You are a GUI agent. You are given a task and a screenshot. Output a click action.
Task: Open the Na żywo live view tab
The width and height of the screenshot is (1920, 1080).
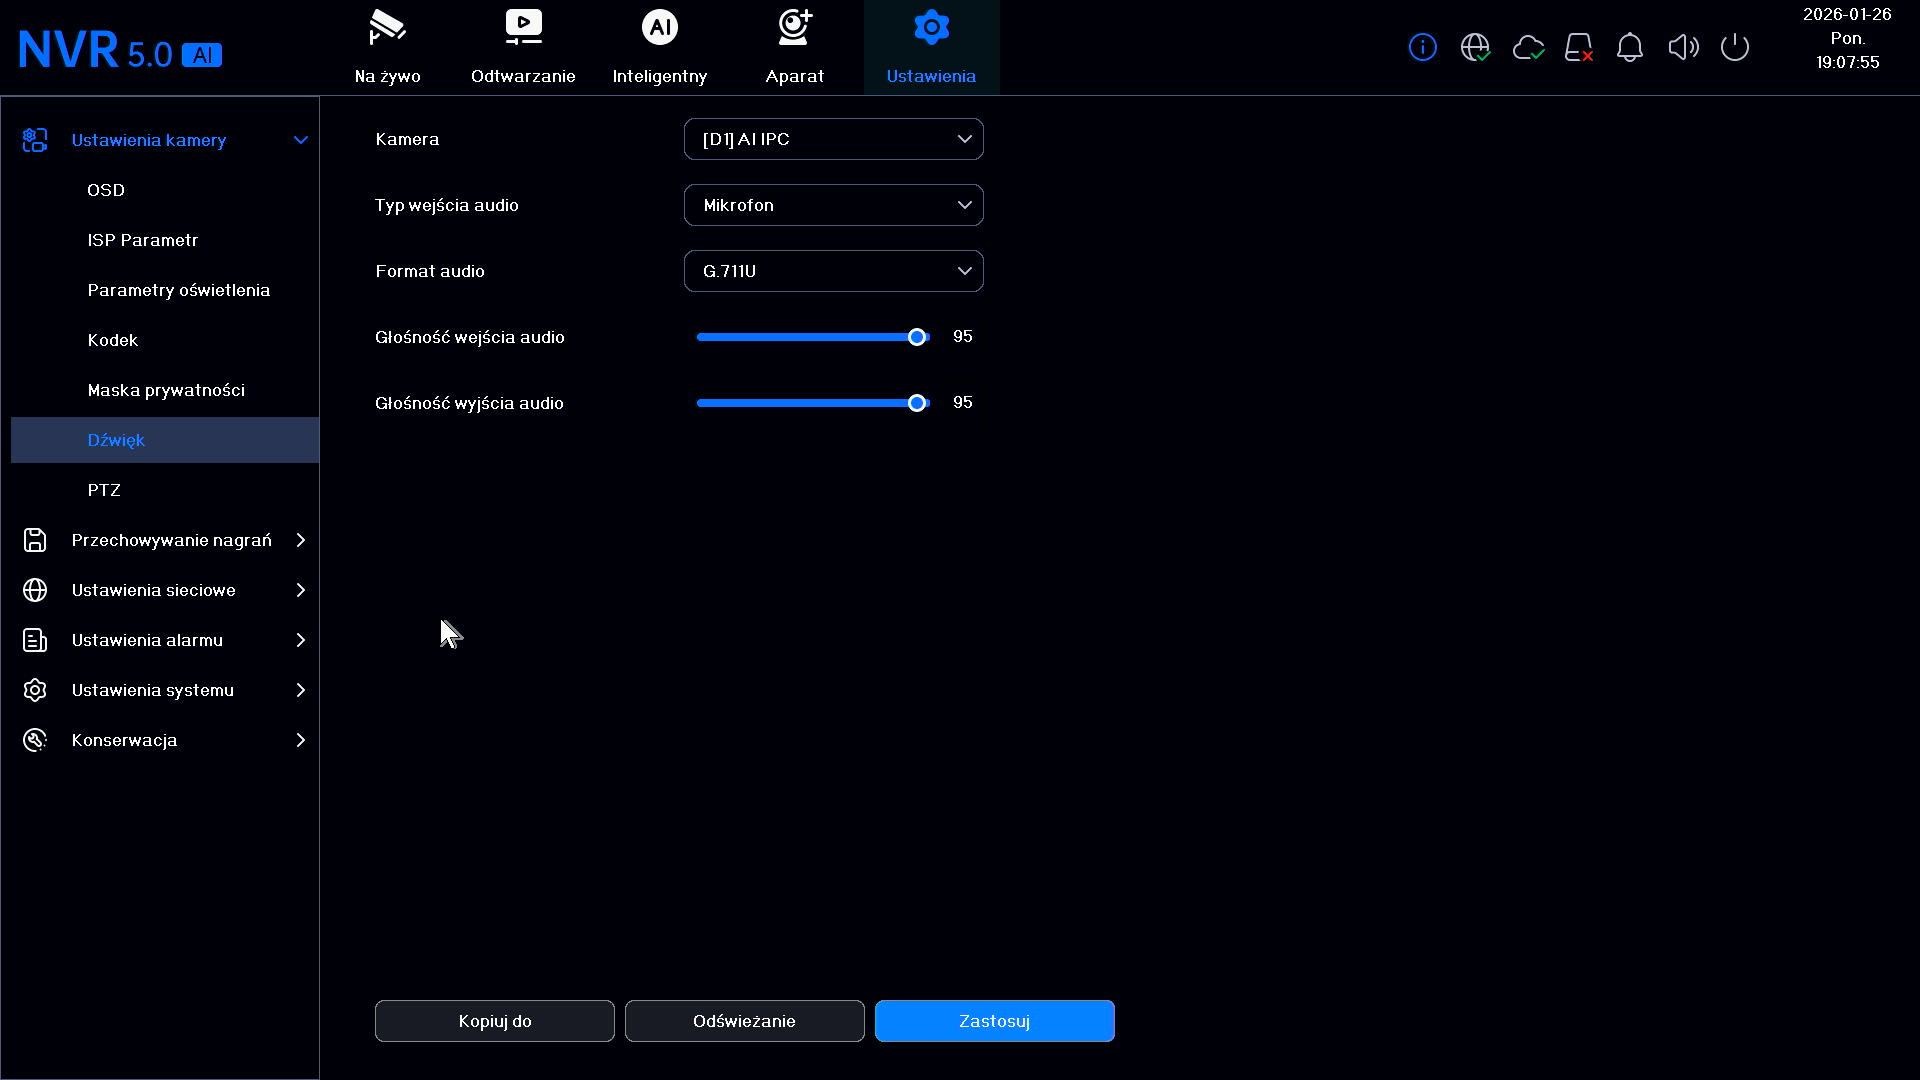click(387, 48)
